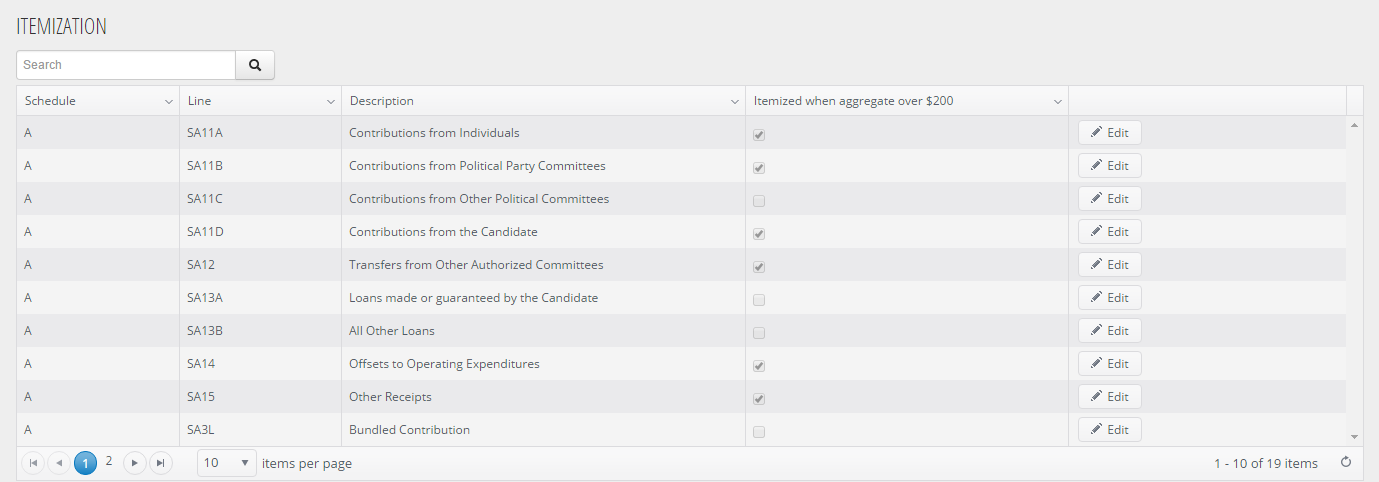Toggle itemized checkbox for SA11C Other Political Committees

[759, 200]
